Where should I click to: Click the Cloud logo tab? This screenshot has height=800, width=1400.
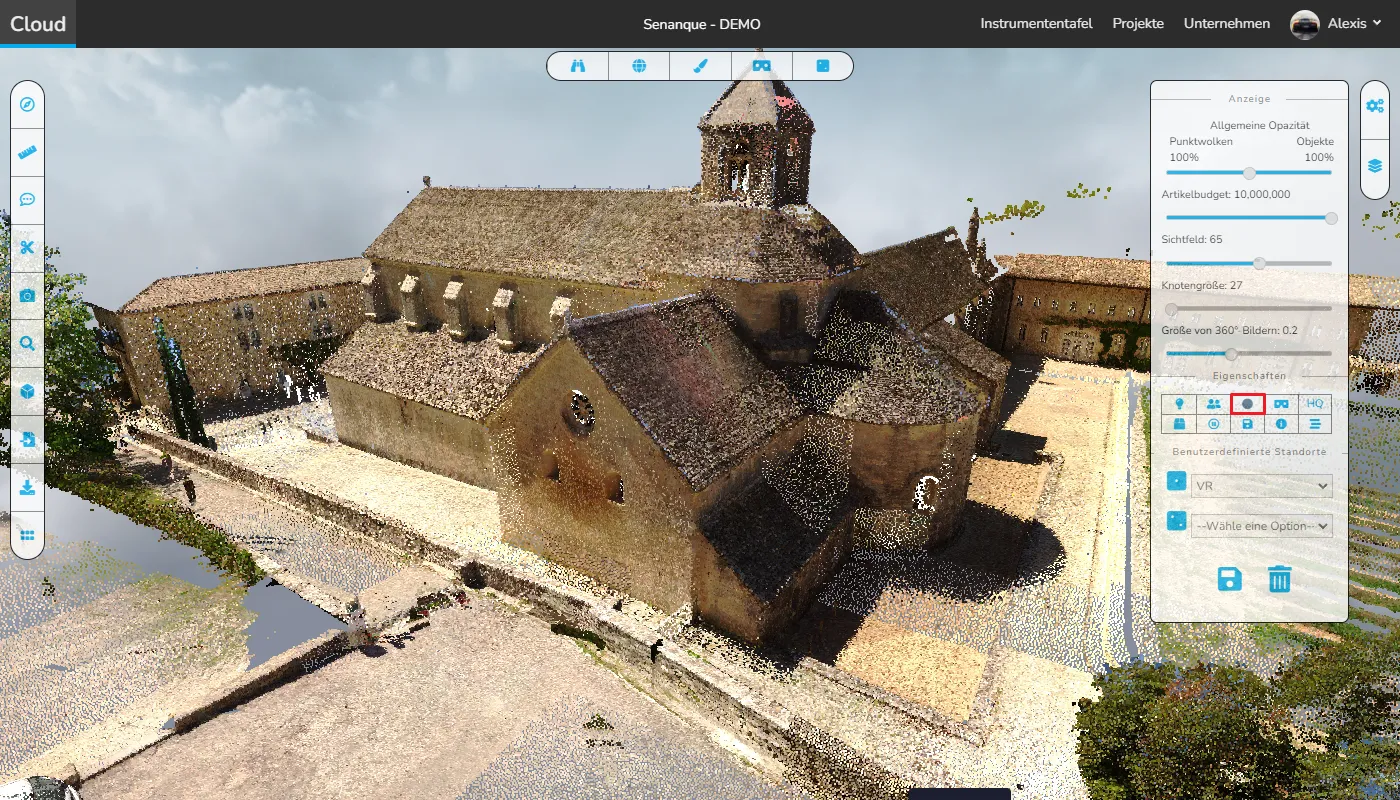38,24
